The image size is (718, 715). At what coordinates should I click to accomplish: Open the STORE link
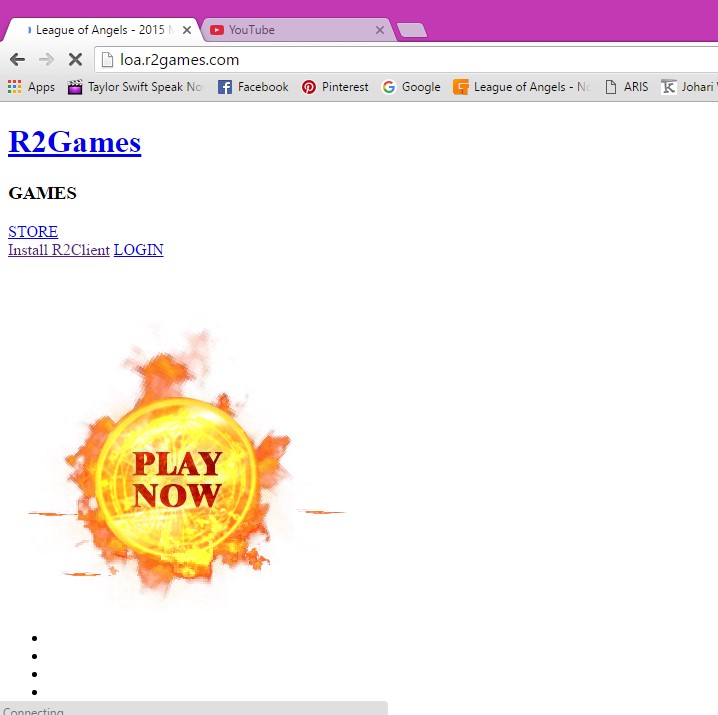pos(33,231)
